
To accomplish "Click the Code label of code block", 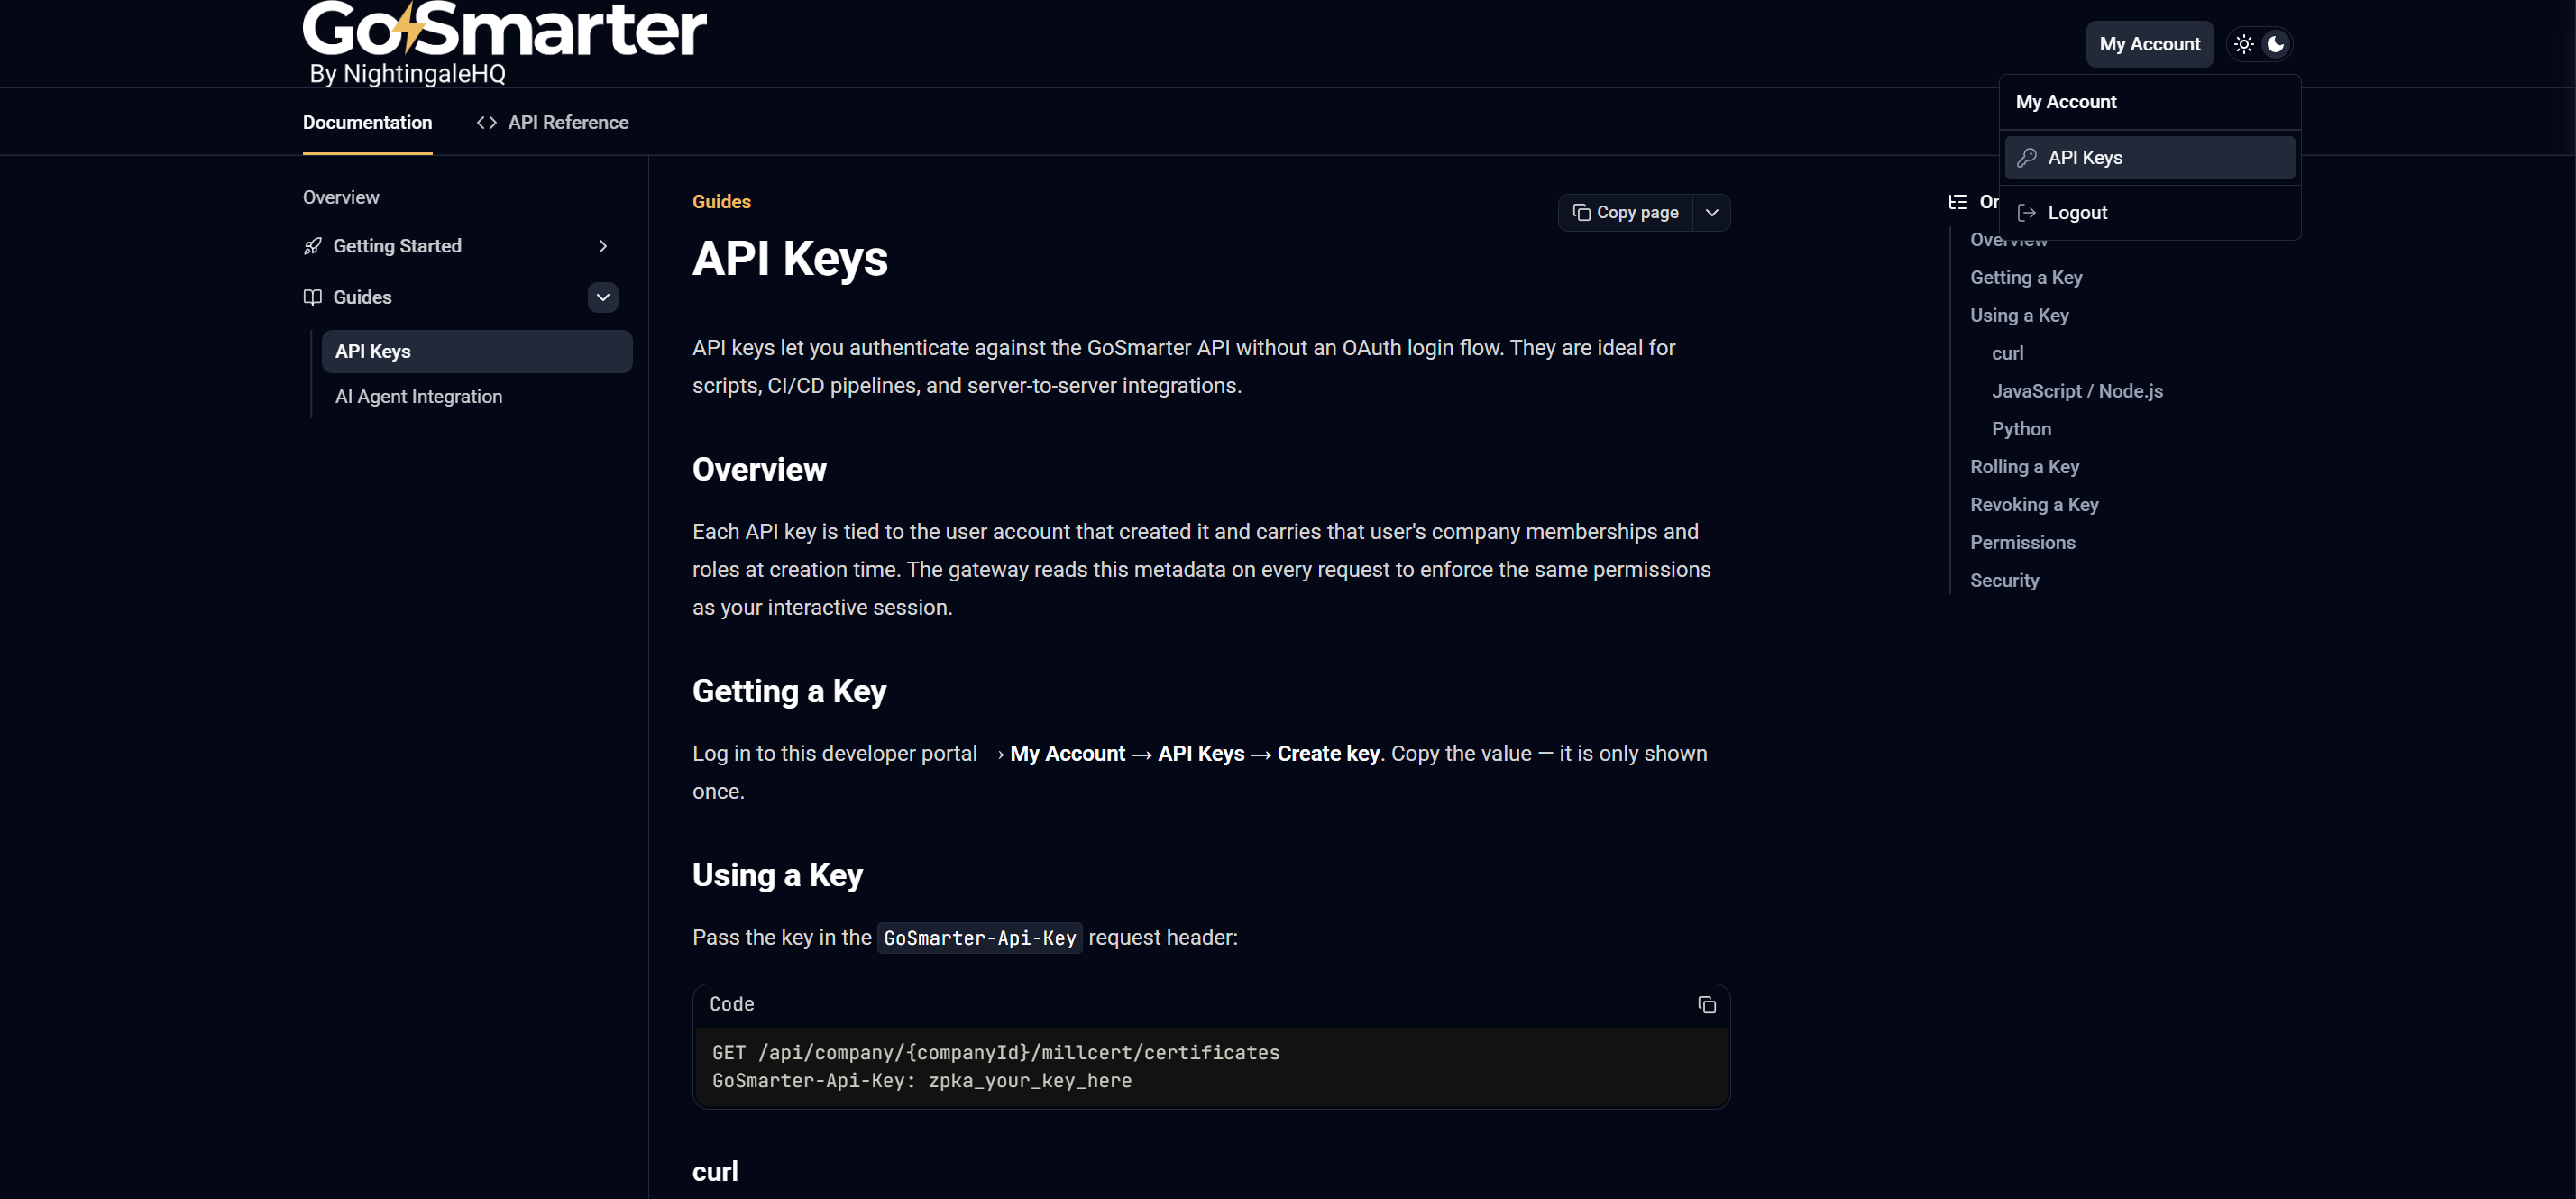I will tap(731, 1004).
